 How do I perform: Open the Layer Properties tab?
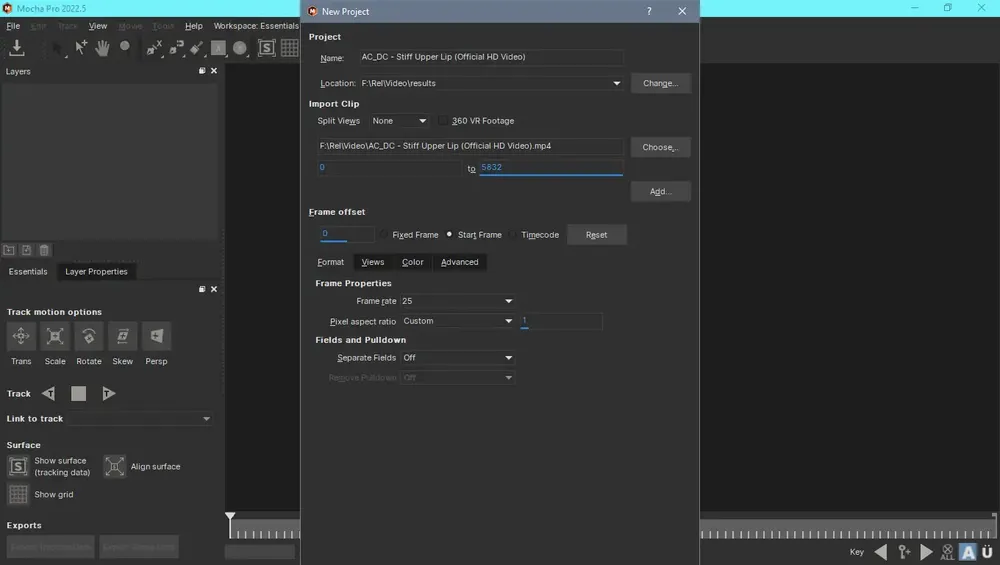point(96,272)
